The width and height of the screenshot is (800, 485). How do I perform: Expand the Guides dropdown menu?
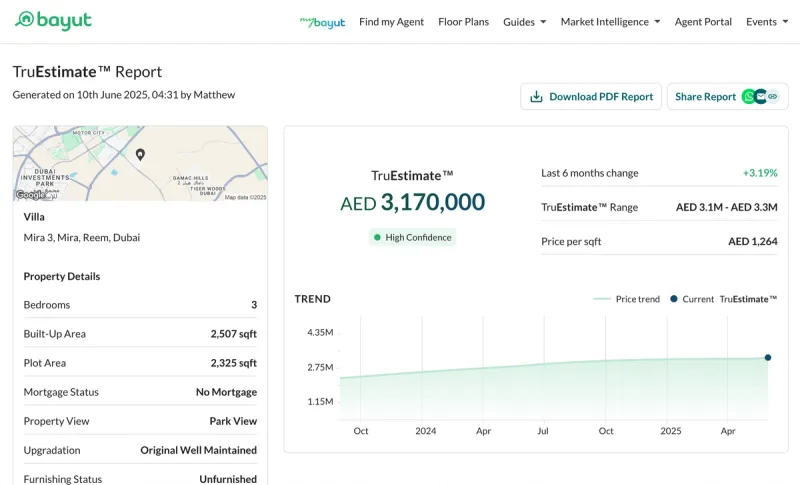[x=524, y=22]
